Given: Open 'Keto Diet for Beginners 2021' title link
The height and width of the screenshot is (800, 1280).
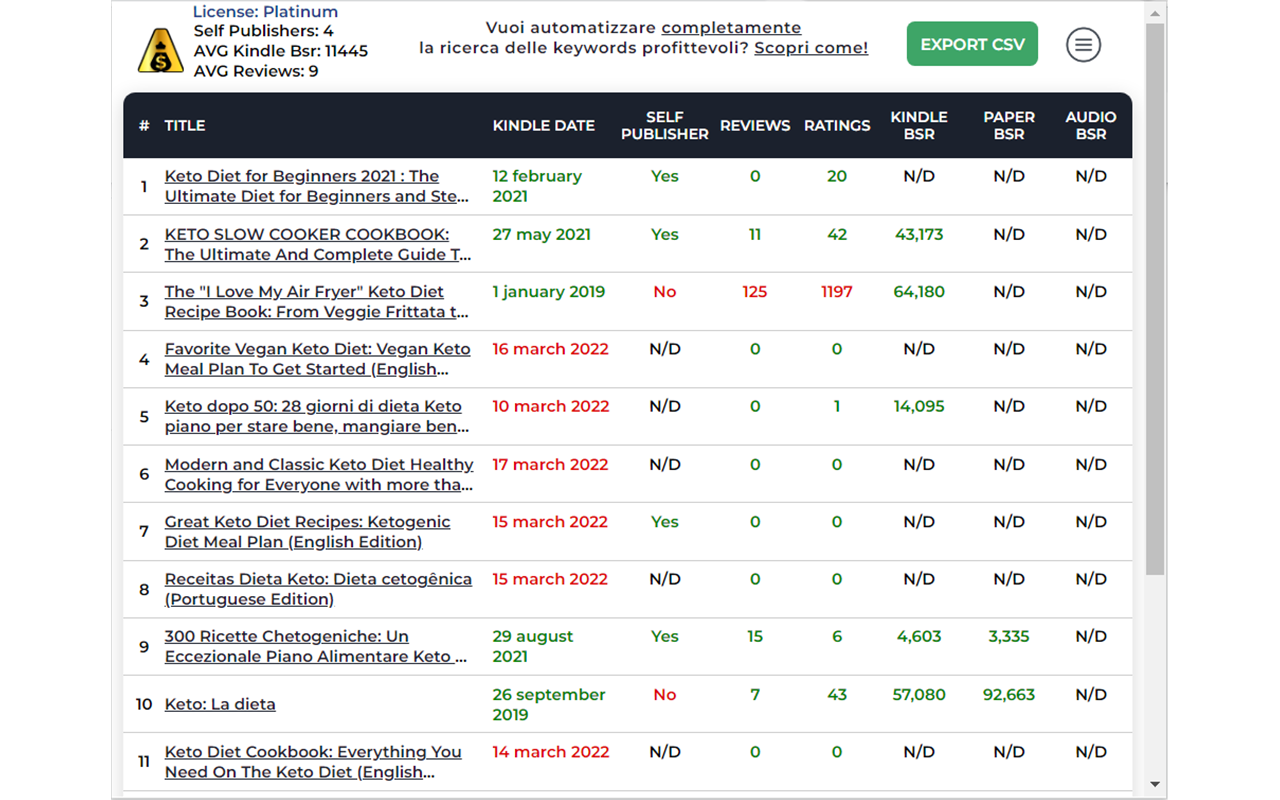Looking at the screenshot, I should click(317, 186).
